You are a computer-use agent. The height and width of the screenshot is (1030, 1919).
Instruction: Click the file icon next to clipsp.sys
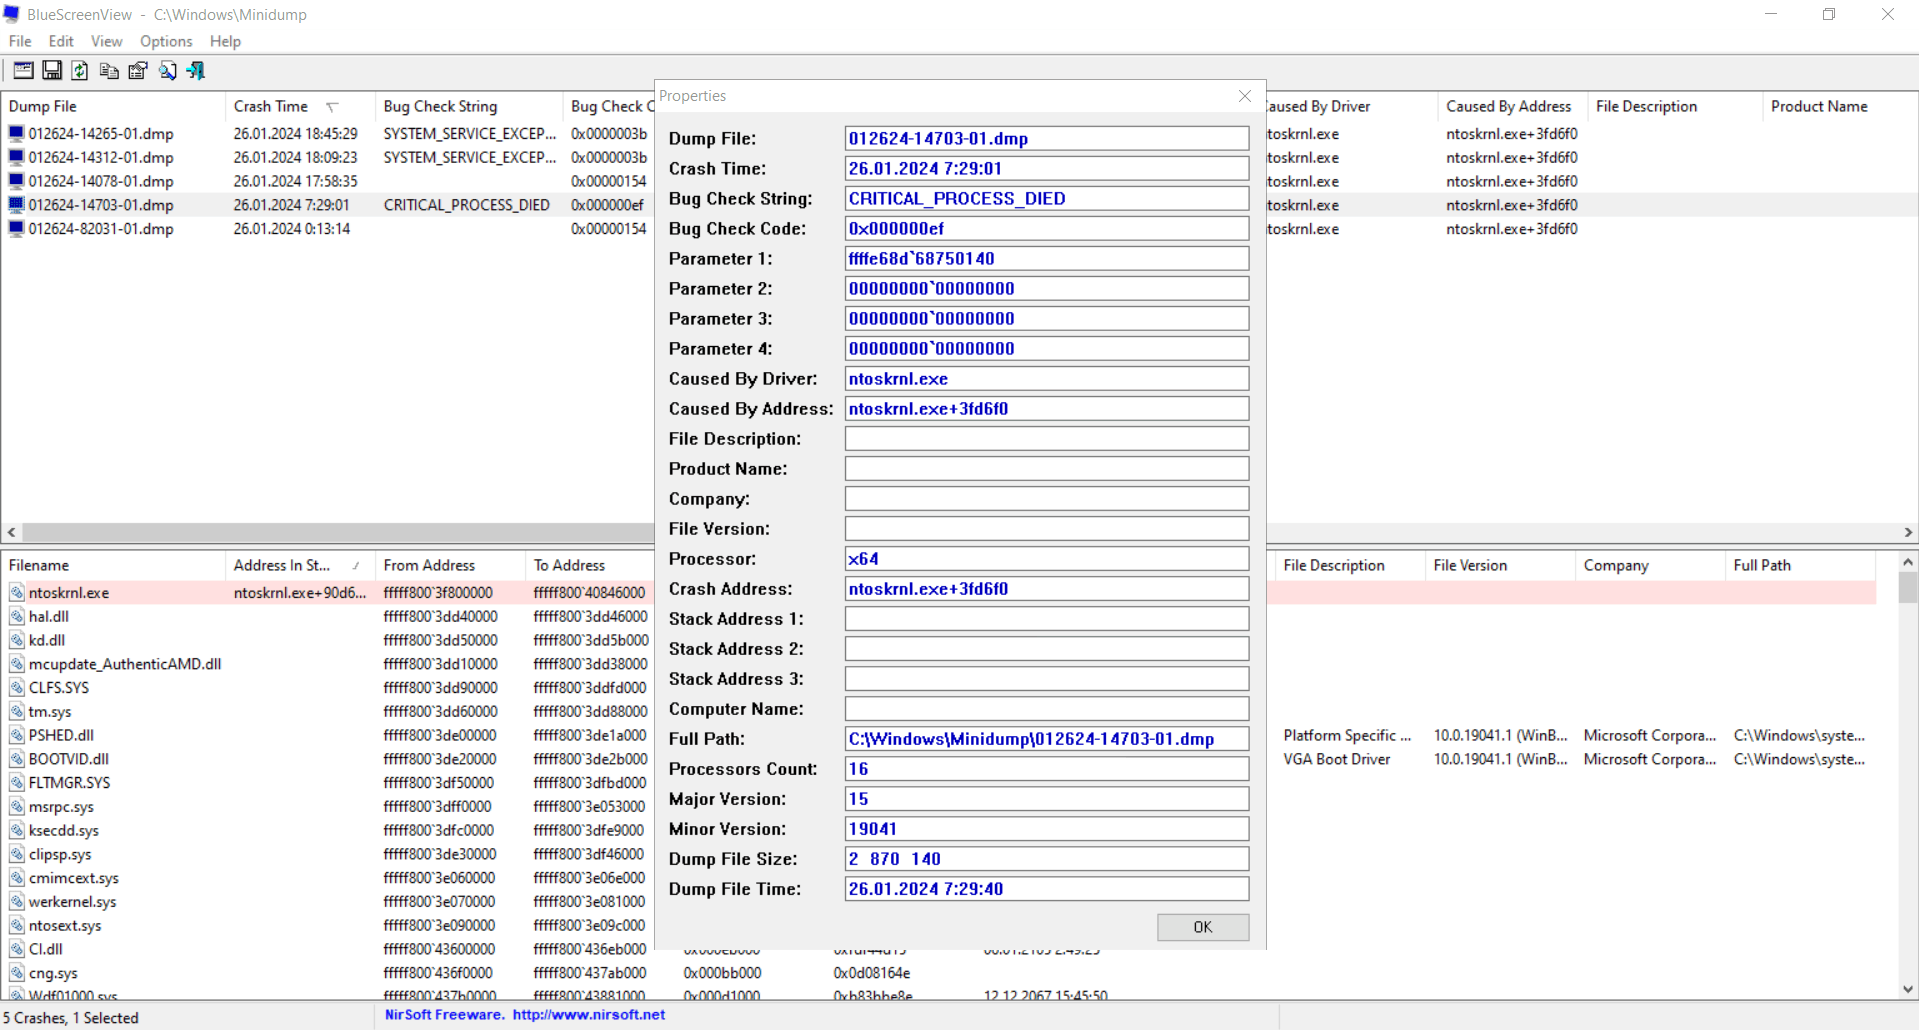(17, 854)
